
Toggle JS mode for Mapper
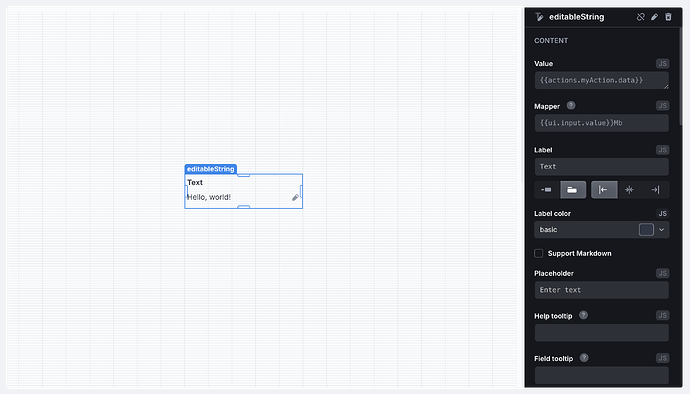click(662, 106)
